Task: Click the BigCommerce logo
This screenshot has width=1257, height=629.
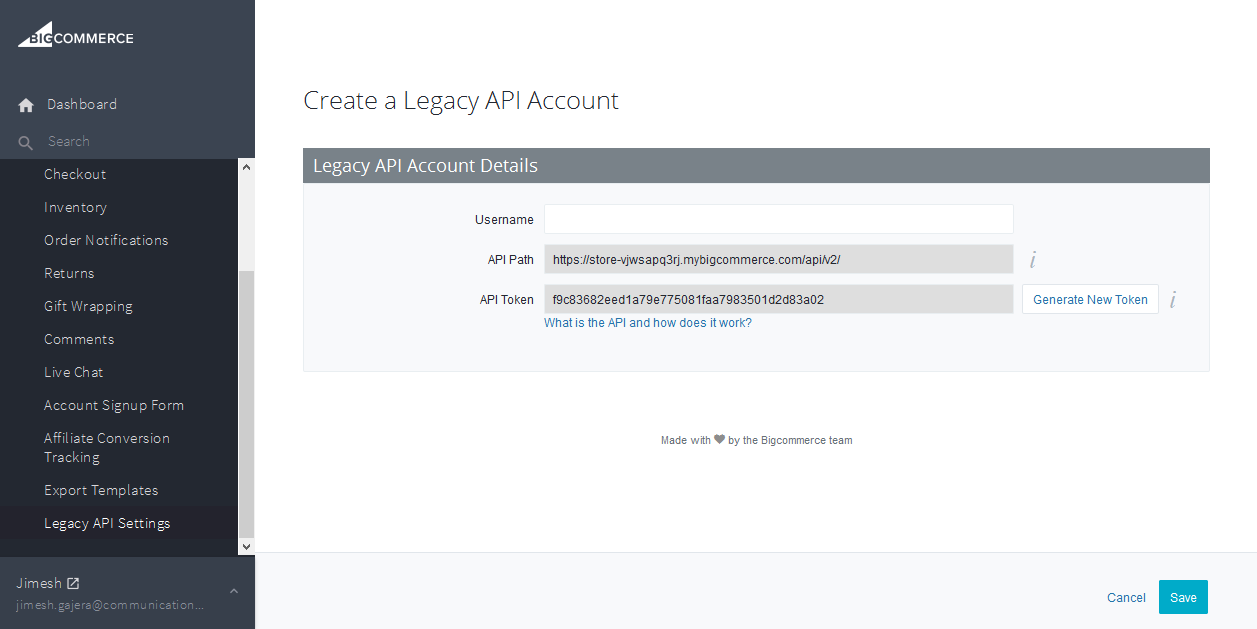Action: [x=76, y=35]
